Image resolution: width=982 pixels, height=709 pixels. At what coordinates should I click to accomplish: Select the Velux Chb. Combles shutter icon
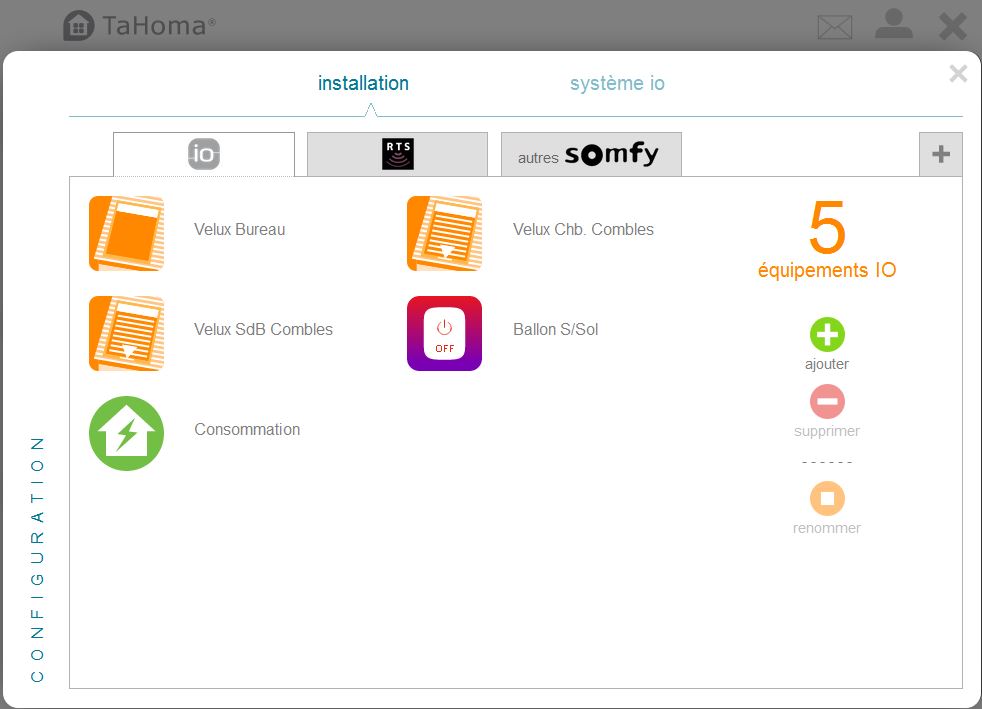[x=444, y=233]
